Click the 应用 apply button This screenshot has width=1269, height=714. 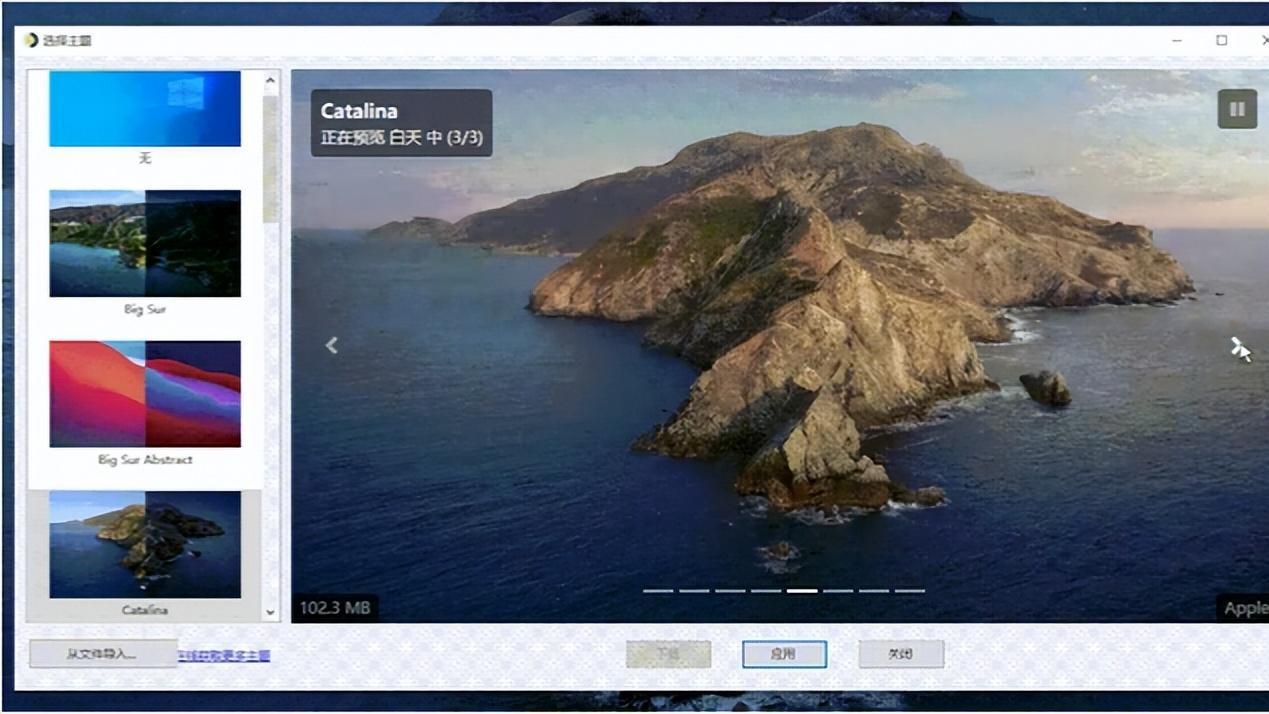pyautogui.click(x=784, y=654)
